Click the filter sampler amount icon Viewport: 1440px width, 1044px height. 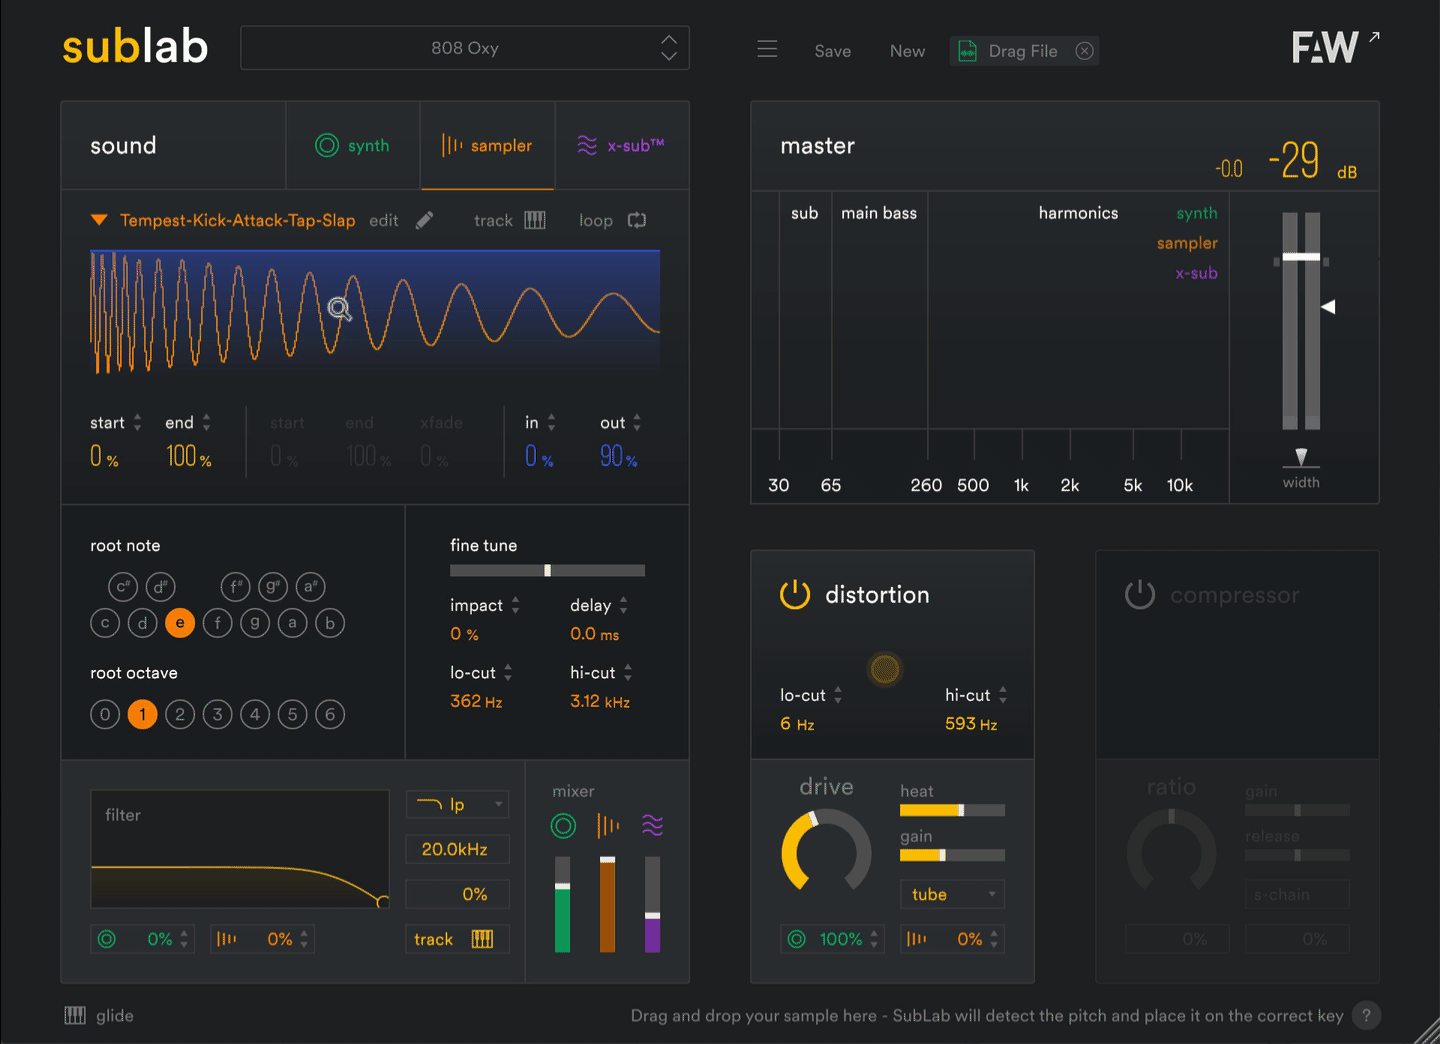(x=227, y=939)
